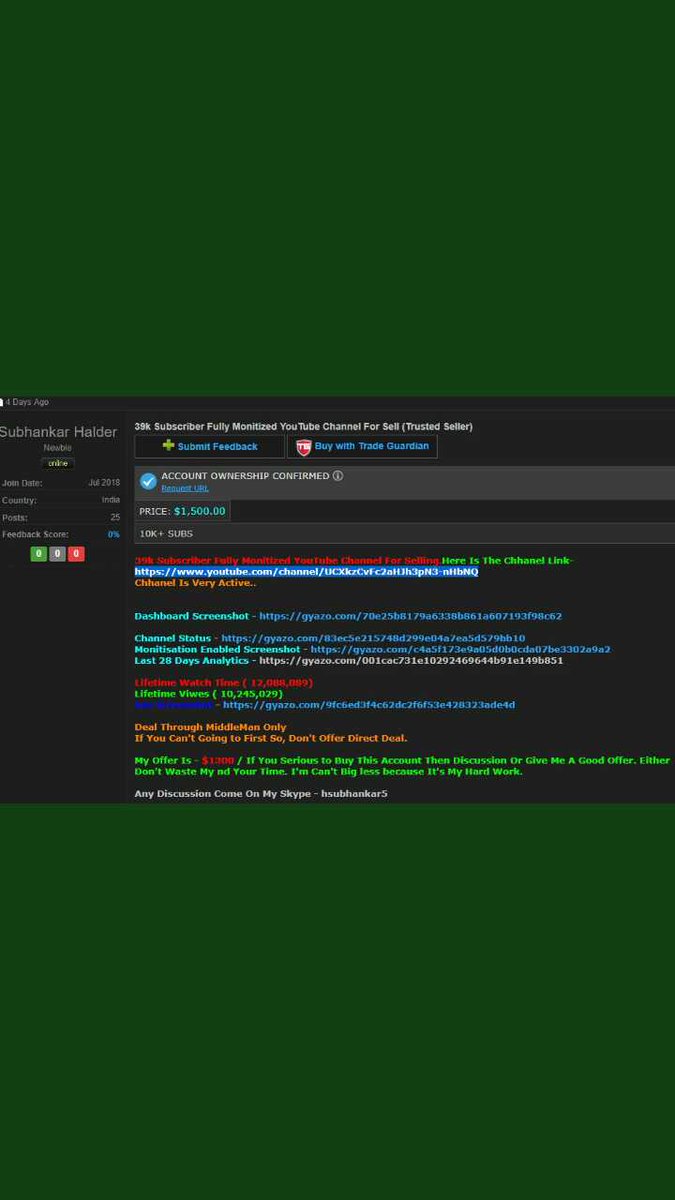The height and width of the screenshot is (1200, 675).
Task: Click the info icon after Ownership Confirmed
Action: 338,476
